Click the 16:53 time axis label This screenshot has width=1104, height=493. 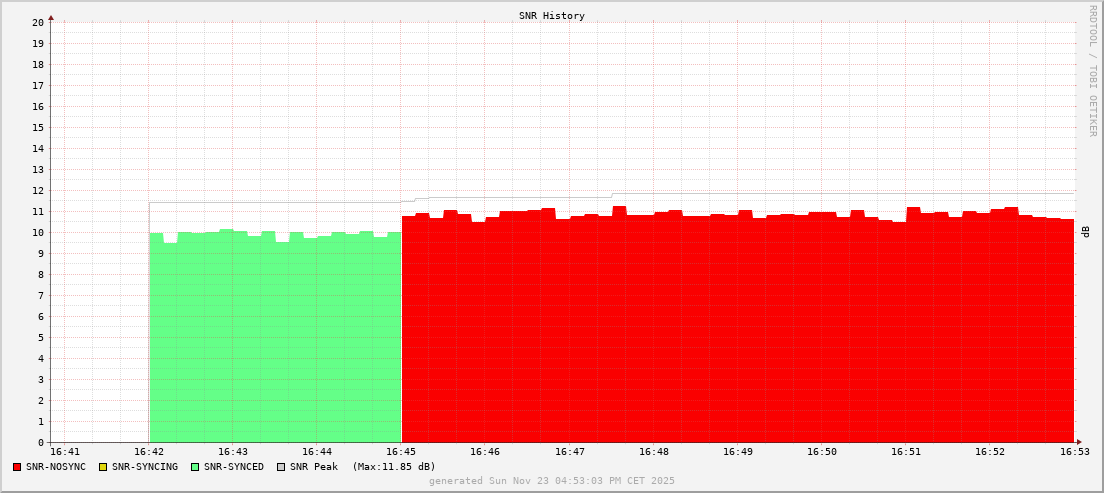(1074, 453)
